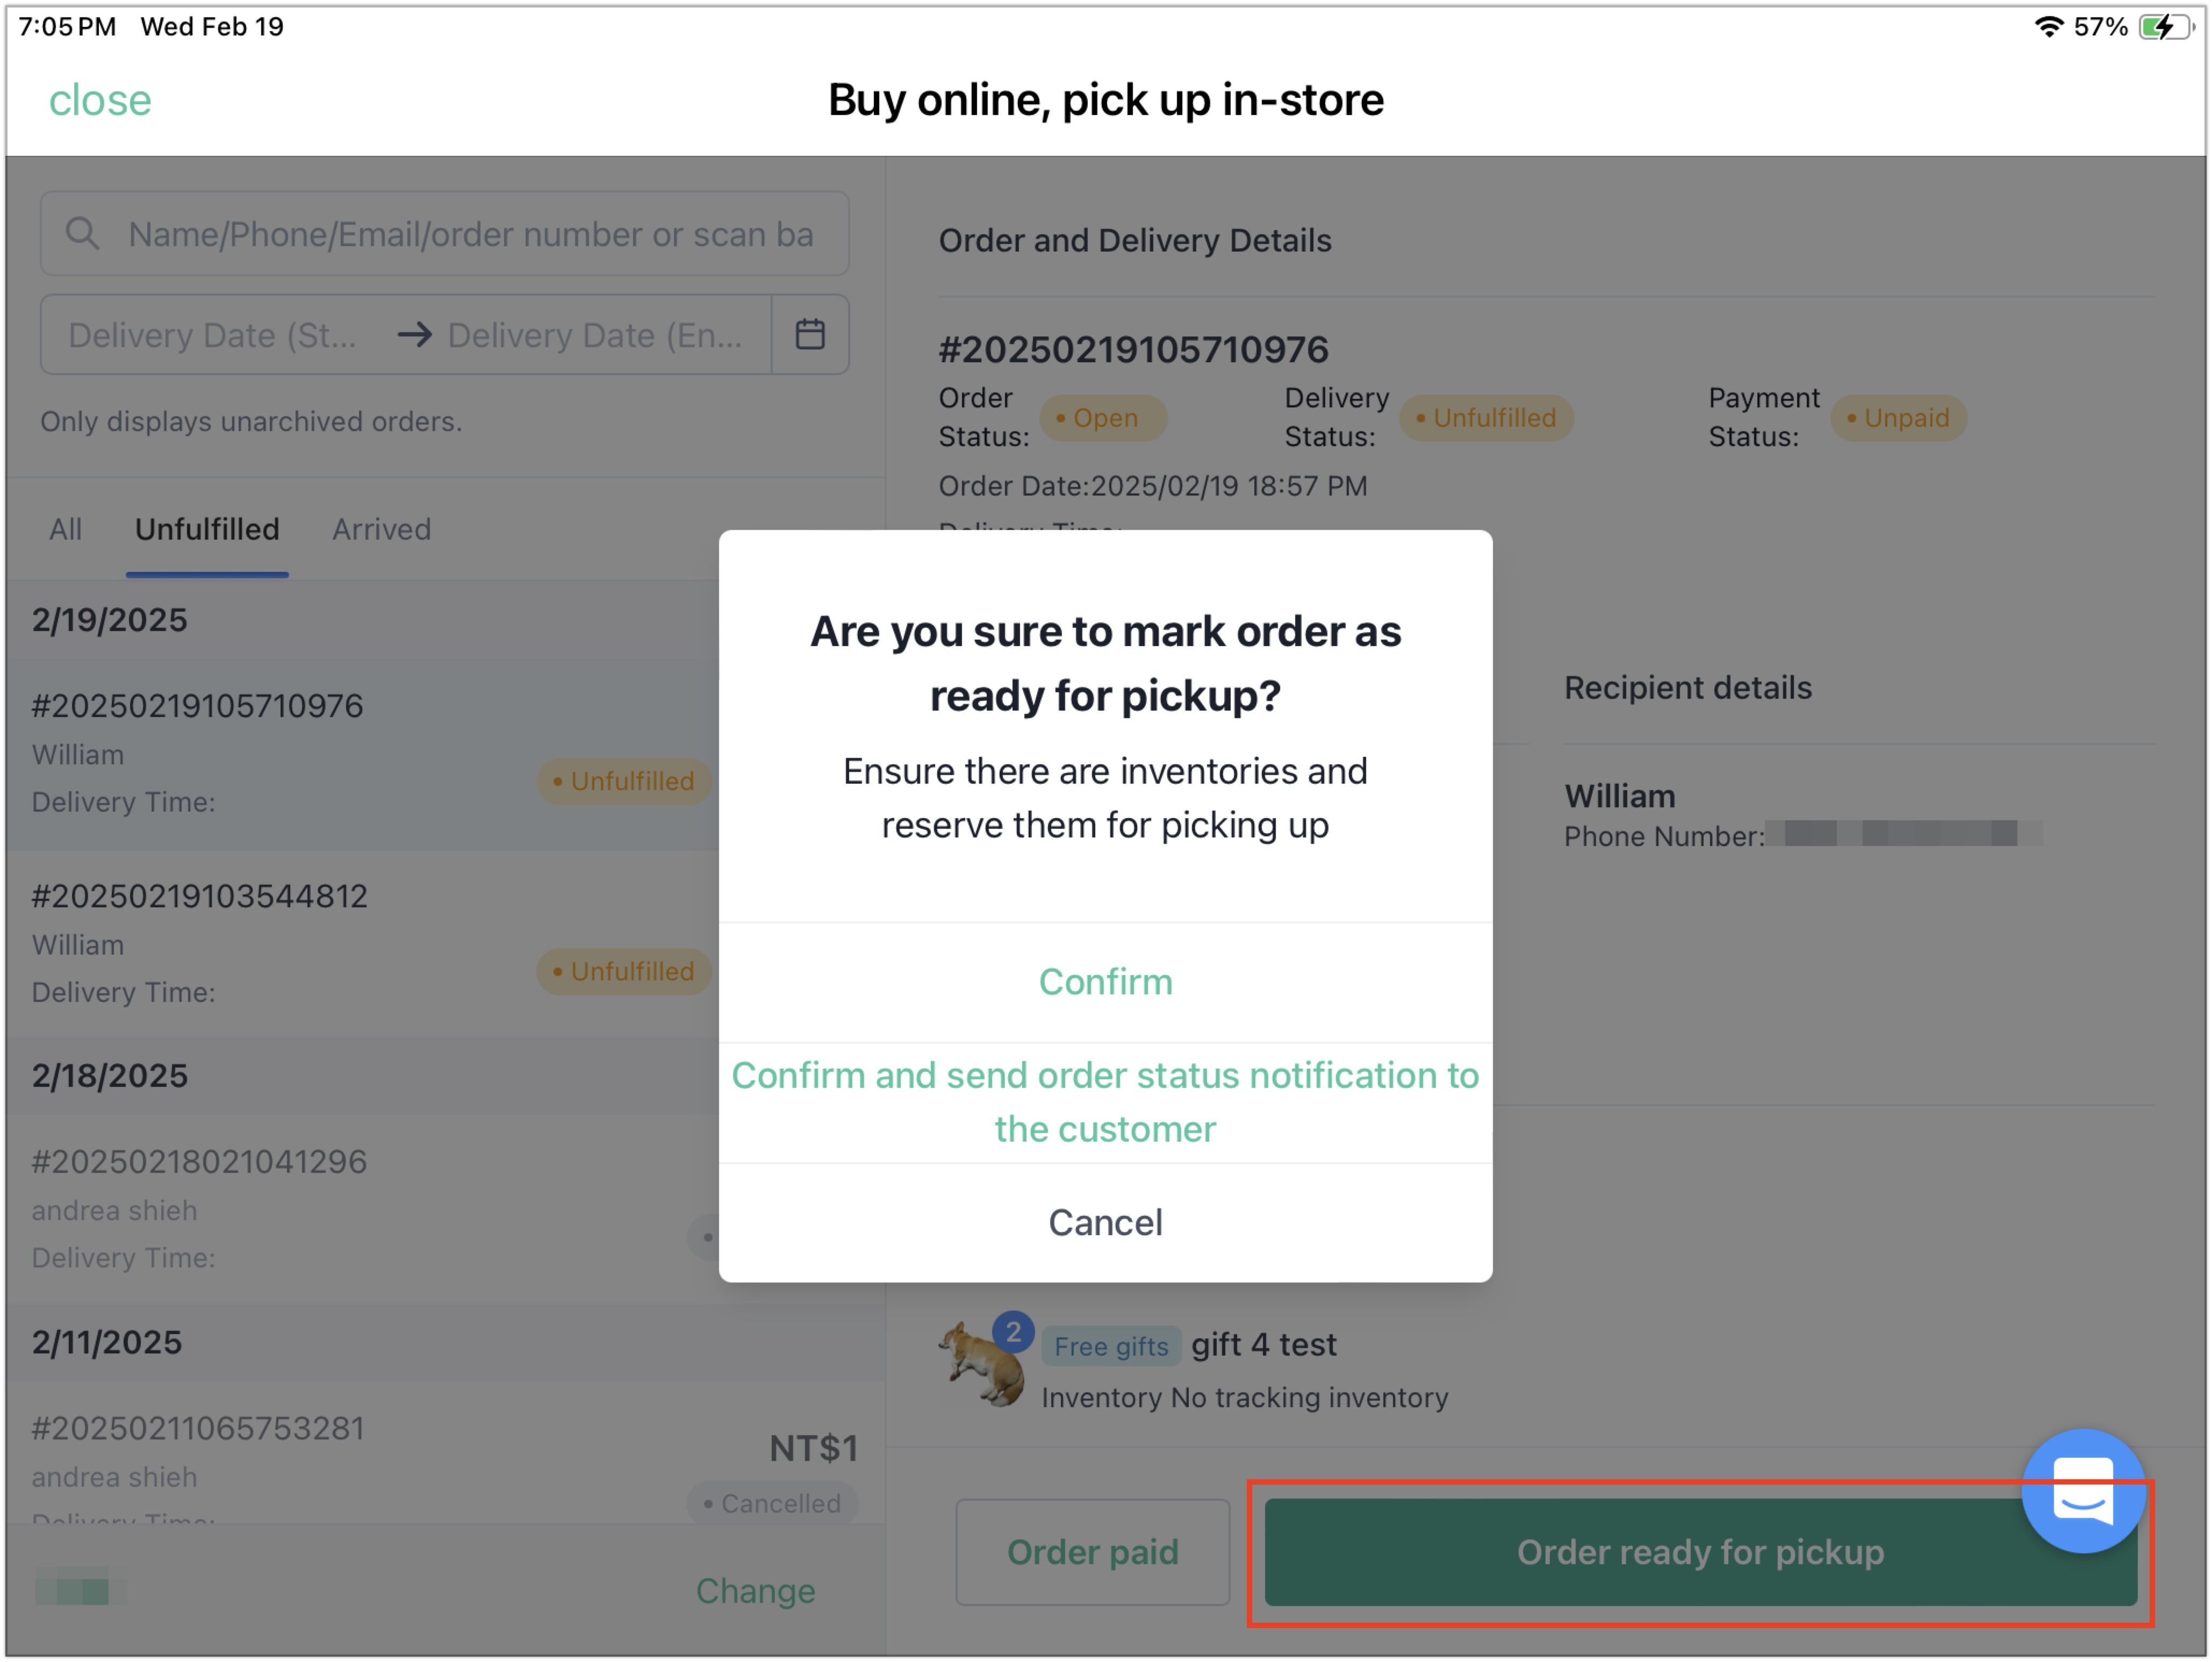Click Order ready for pickup button
The height and width of the screenshot is (1662, 2212).
point(1700,1552)
